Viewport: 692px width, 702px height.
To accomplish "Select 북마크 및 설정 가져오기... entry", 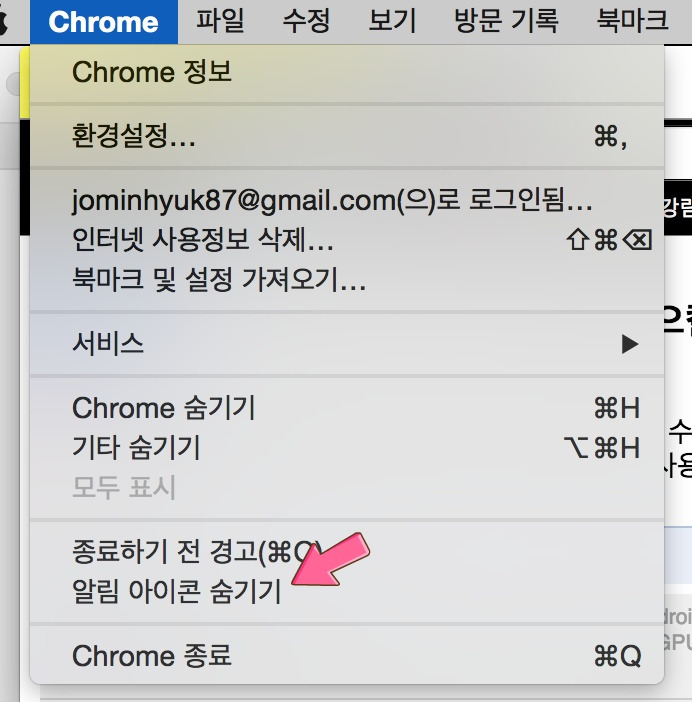I will (x=347, y=279).
